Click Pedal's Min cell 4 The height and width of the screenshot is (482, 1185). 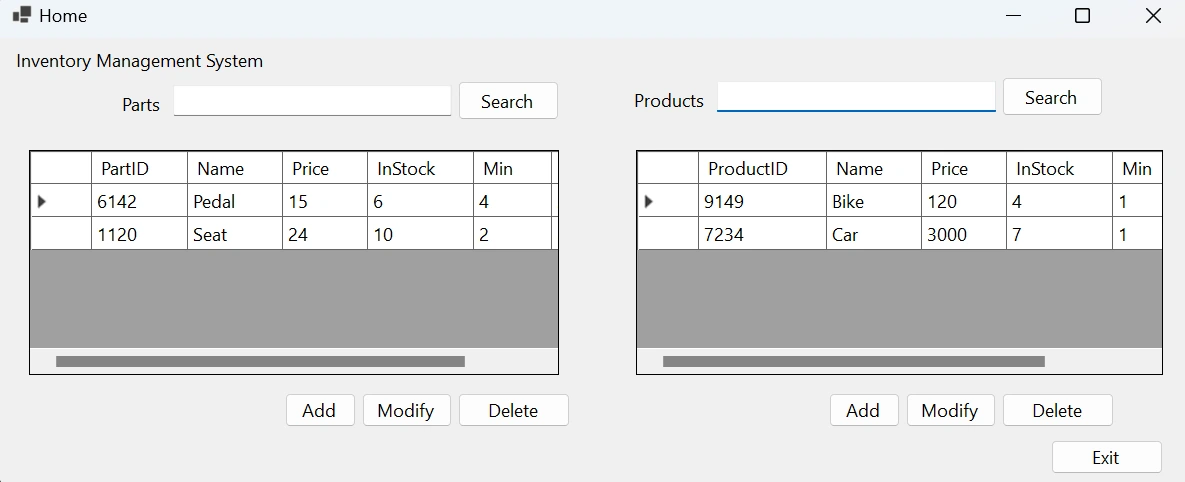pos(512,201)
